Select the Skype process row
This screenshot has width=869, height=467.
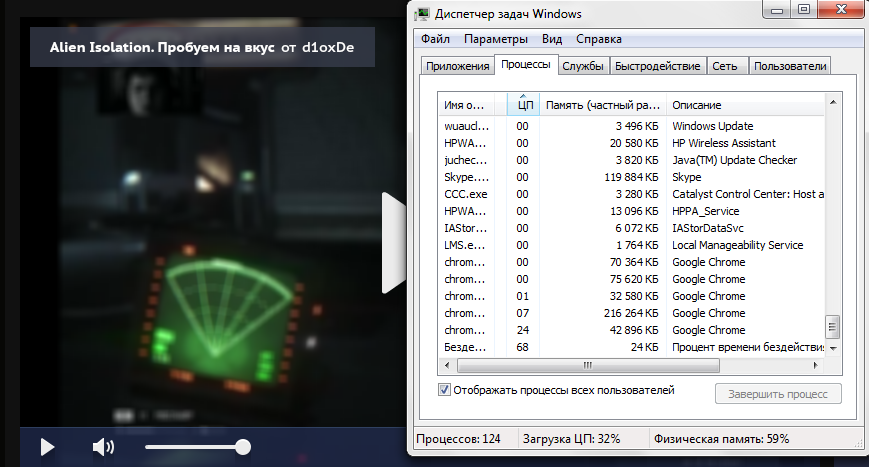(631, 177)
